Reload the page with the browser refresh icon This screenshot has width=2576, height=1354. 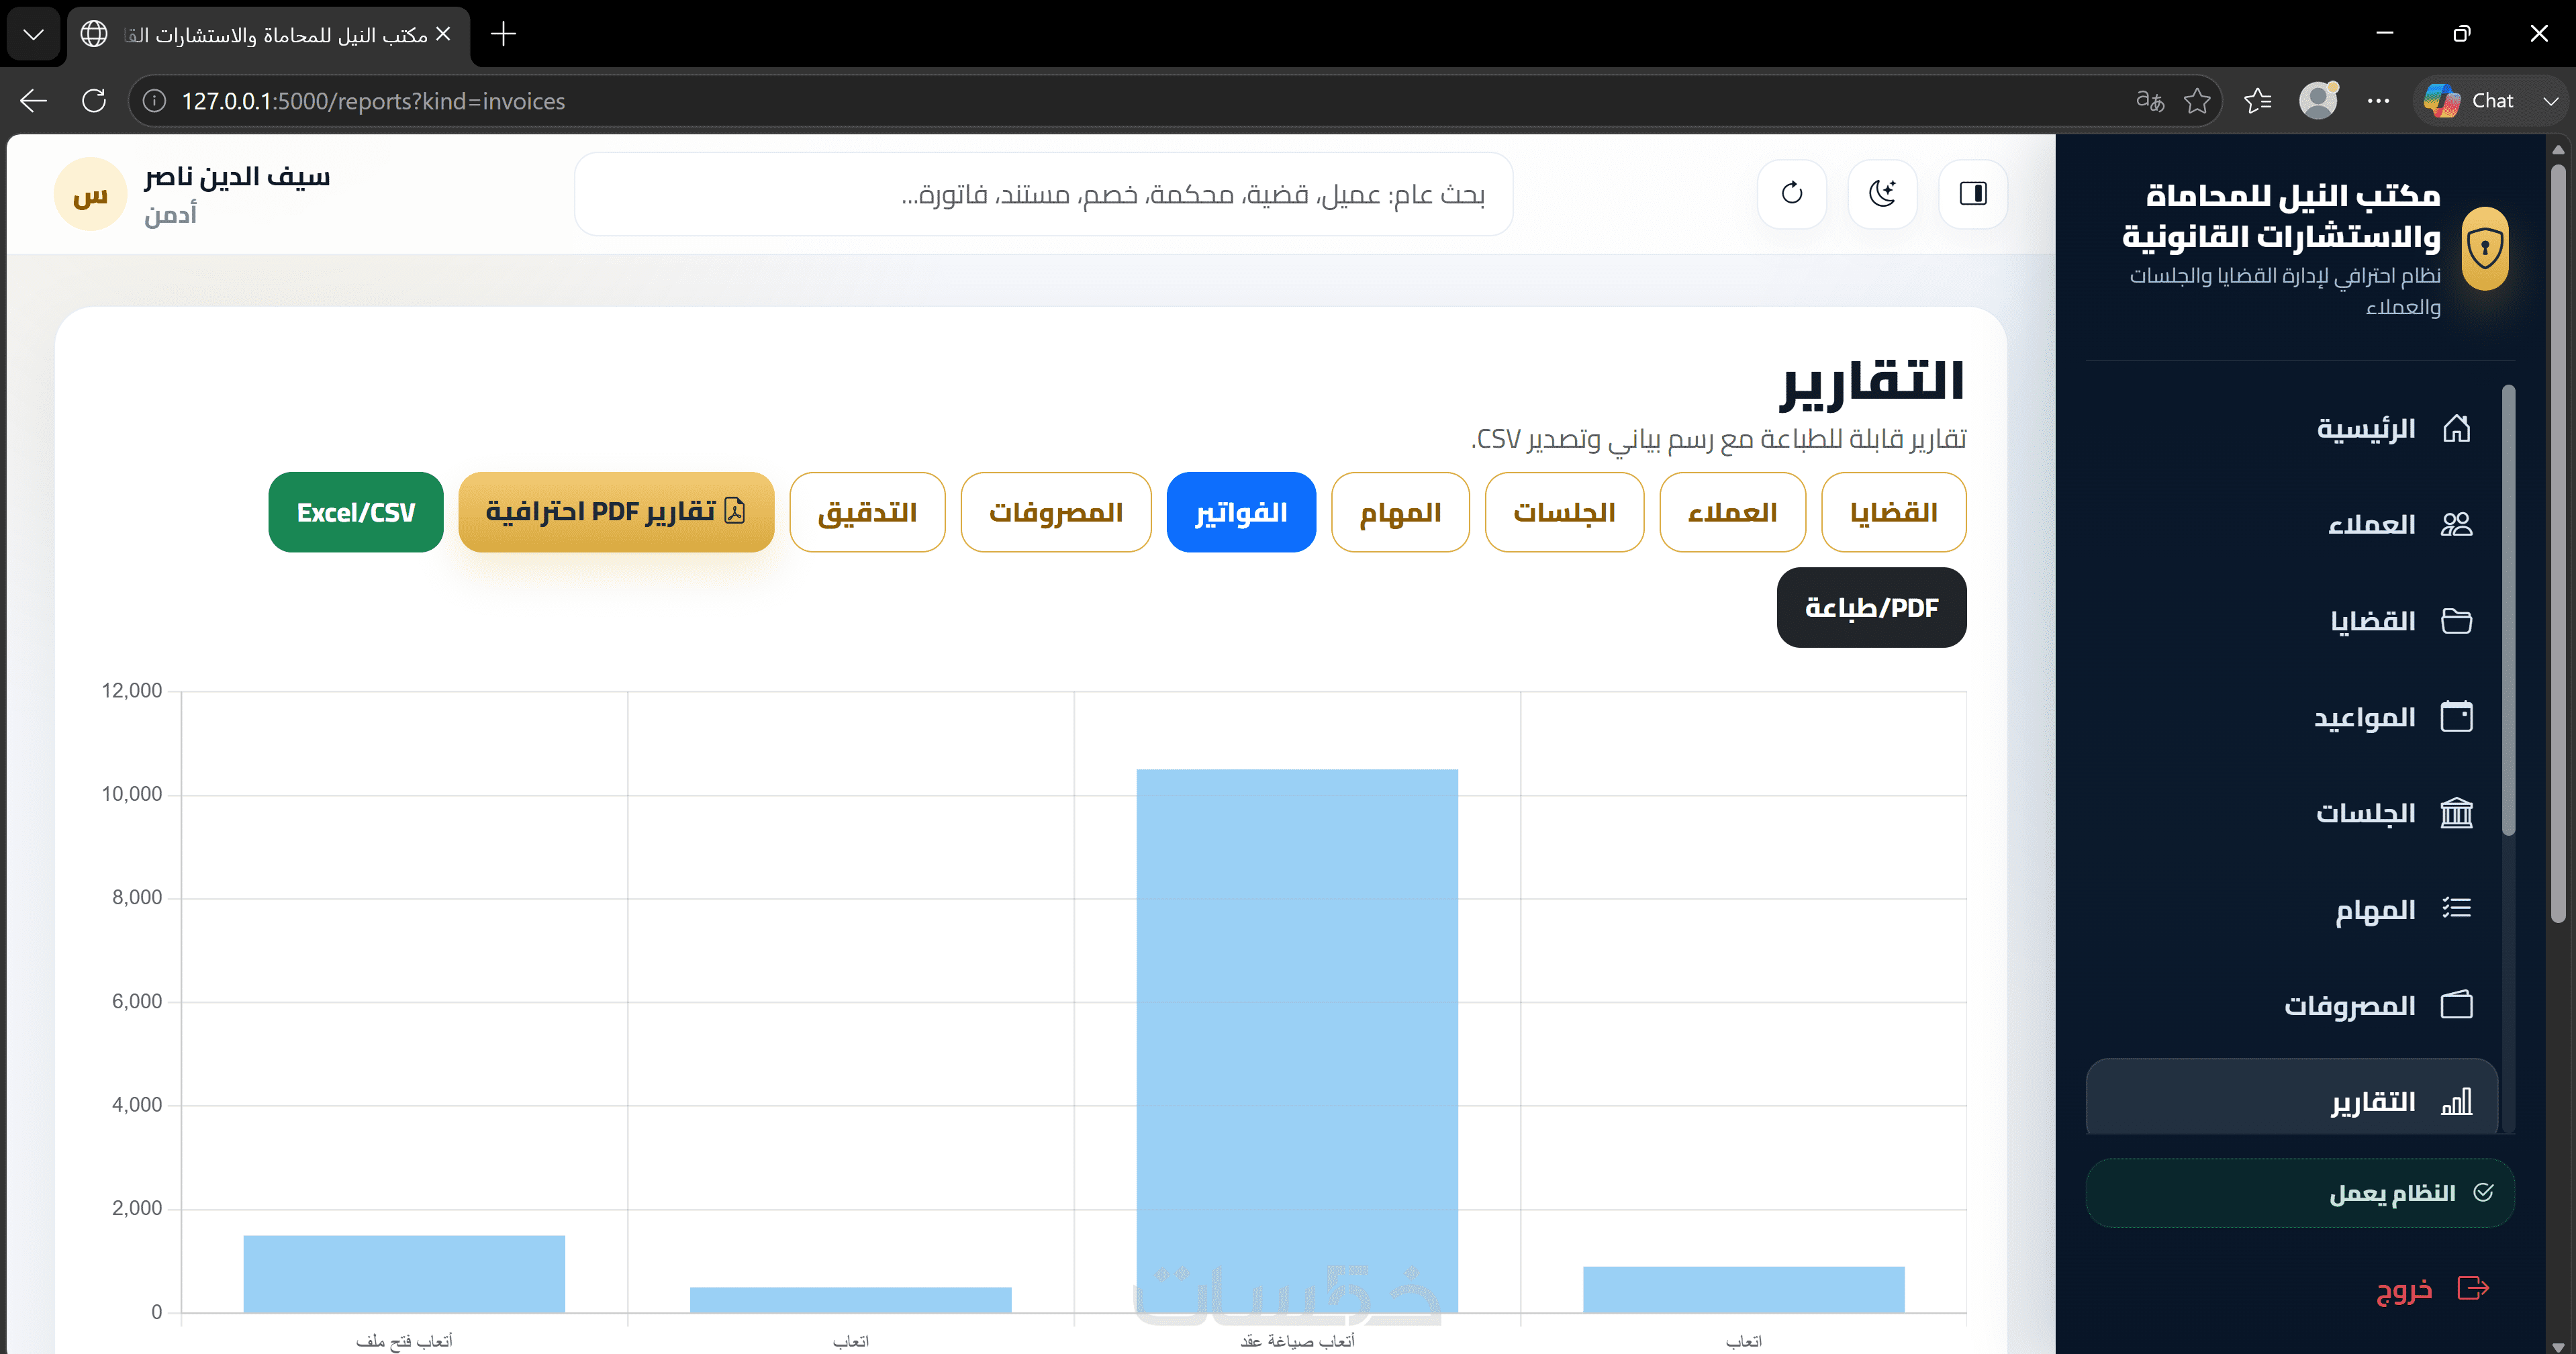pyautogui.click(x=94, y=101)
